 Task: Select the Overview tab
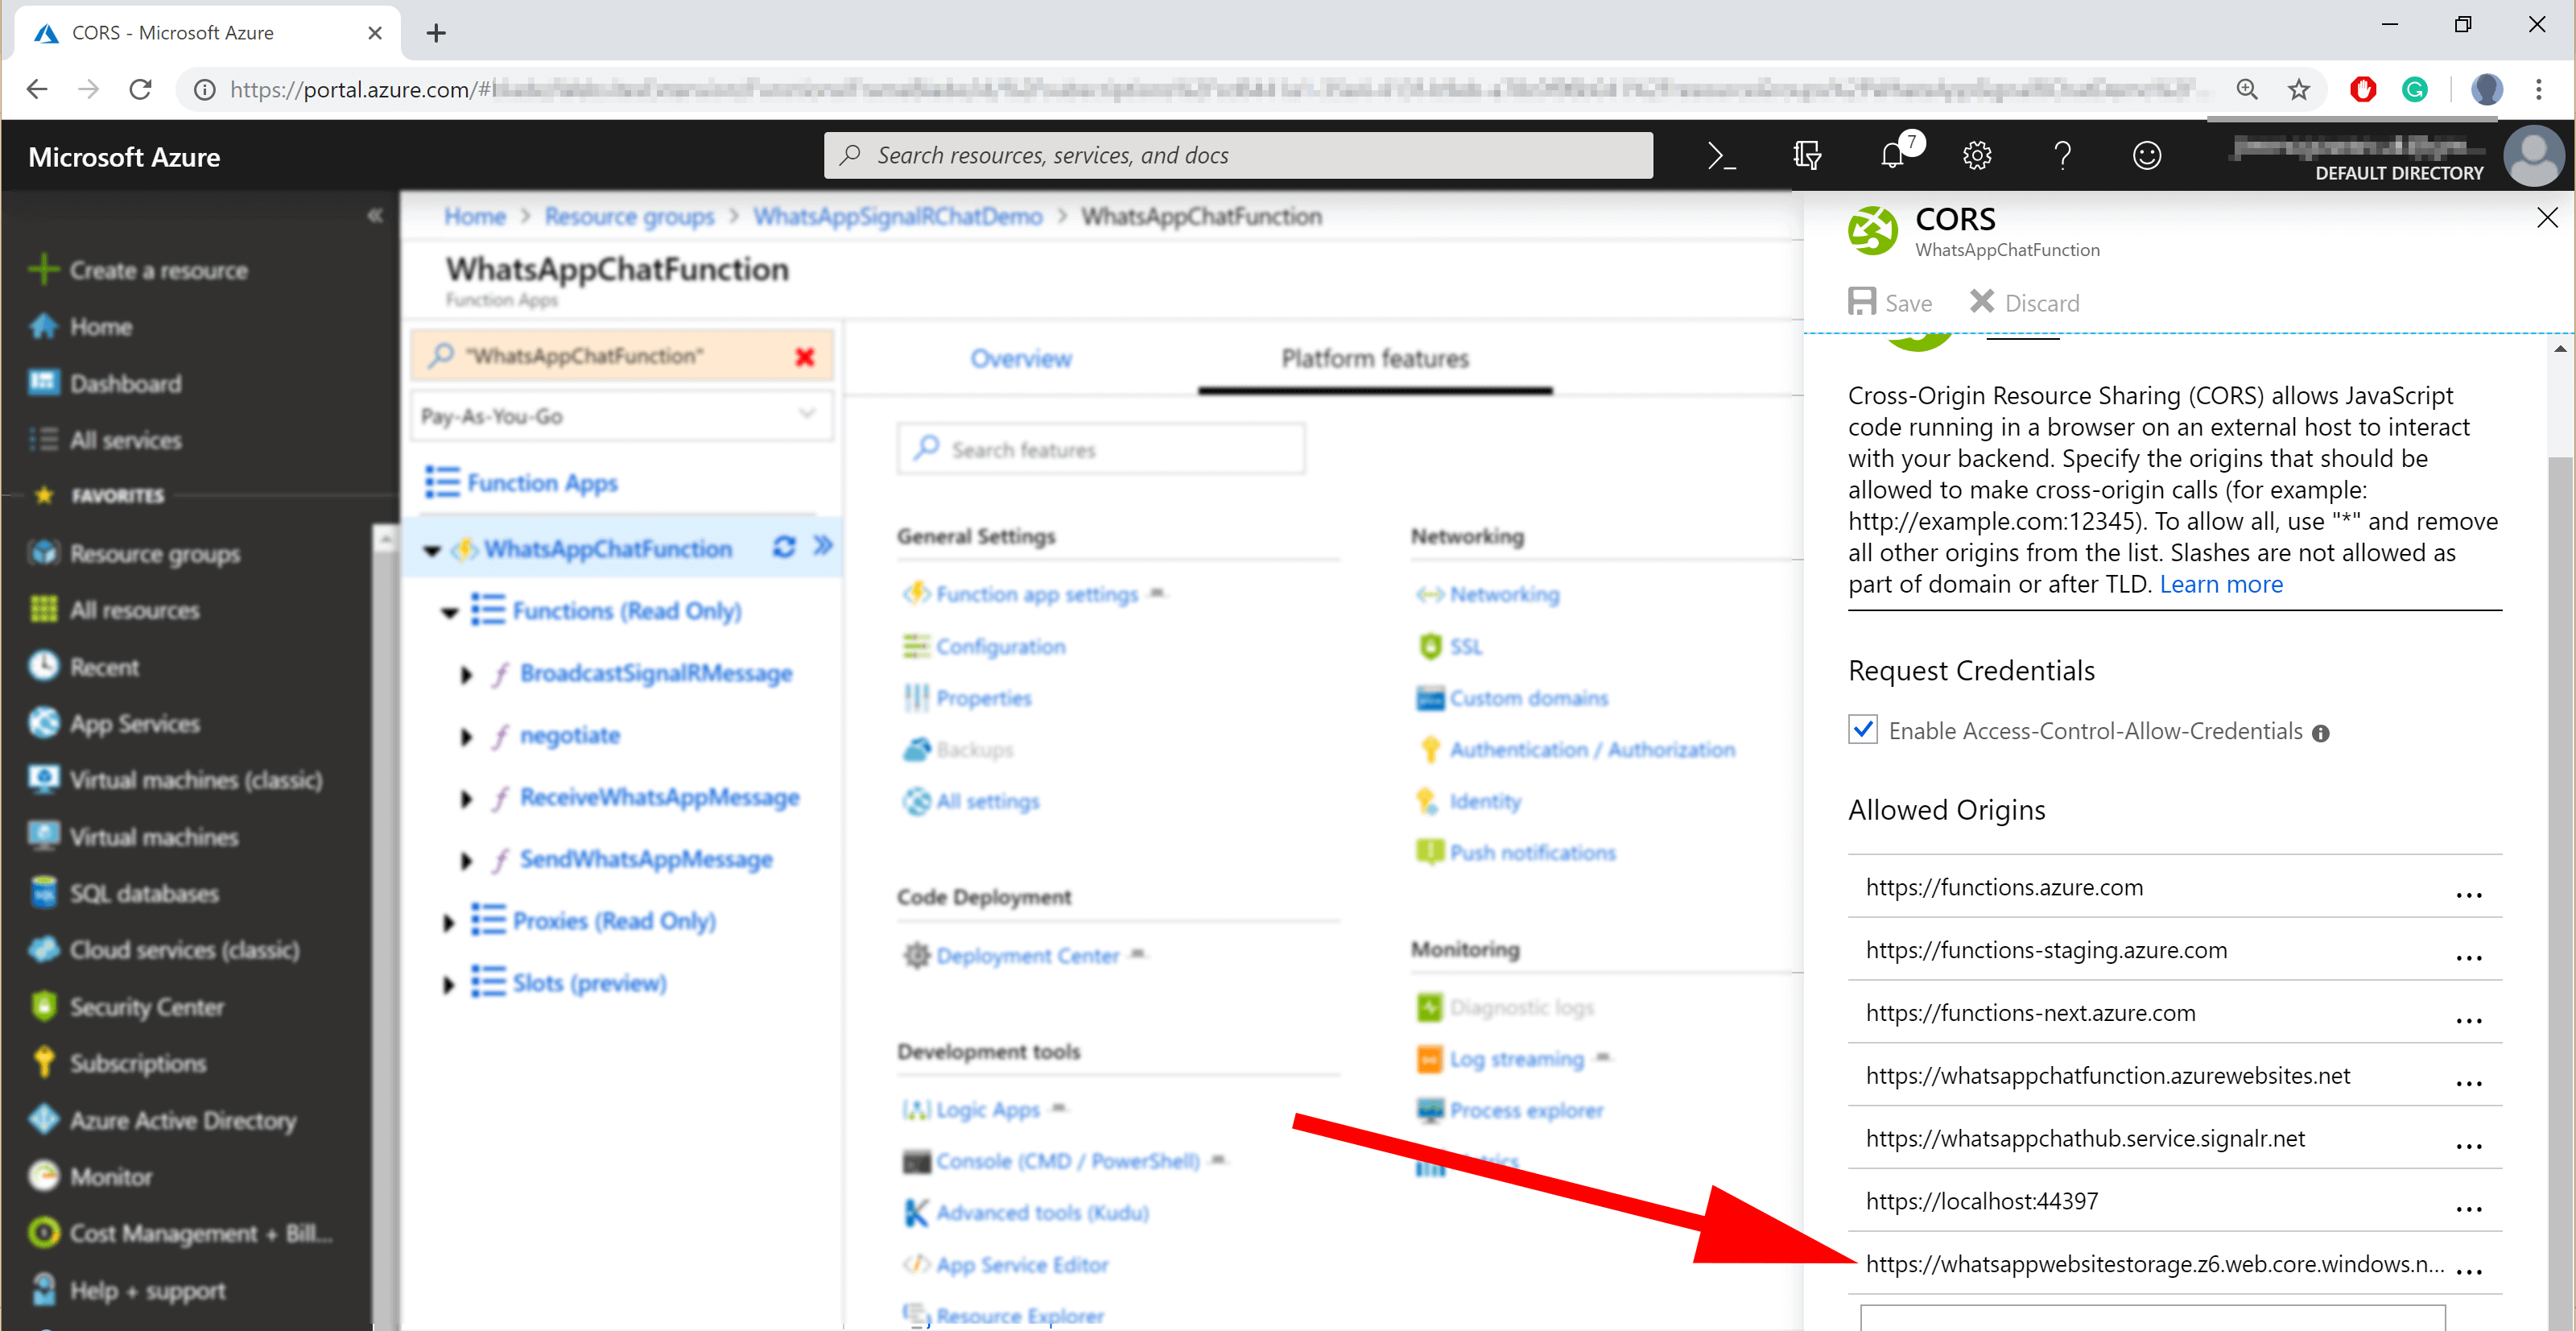click(x=1020, y=358)
